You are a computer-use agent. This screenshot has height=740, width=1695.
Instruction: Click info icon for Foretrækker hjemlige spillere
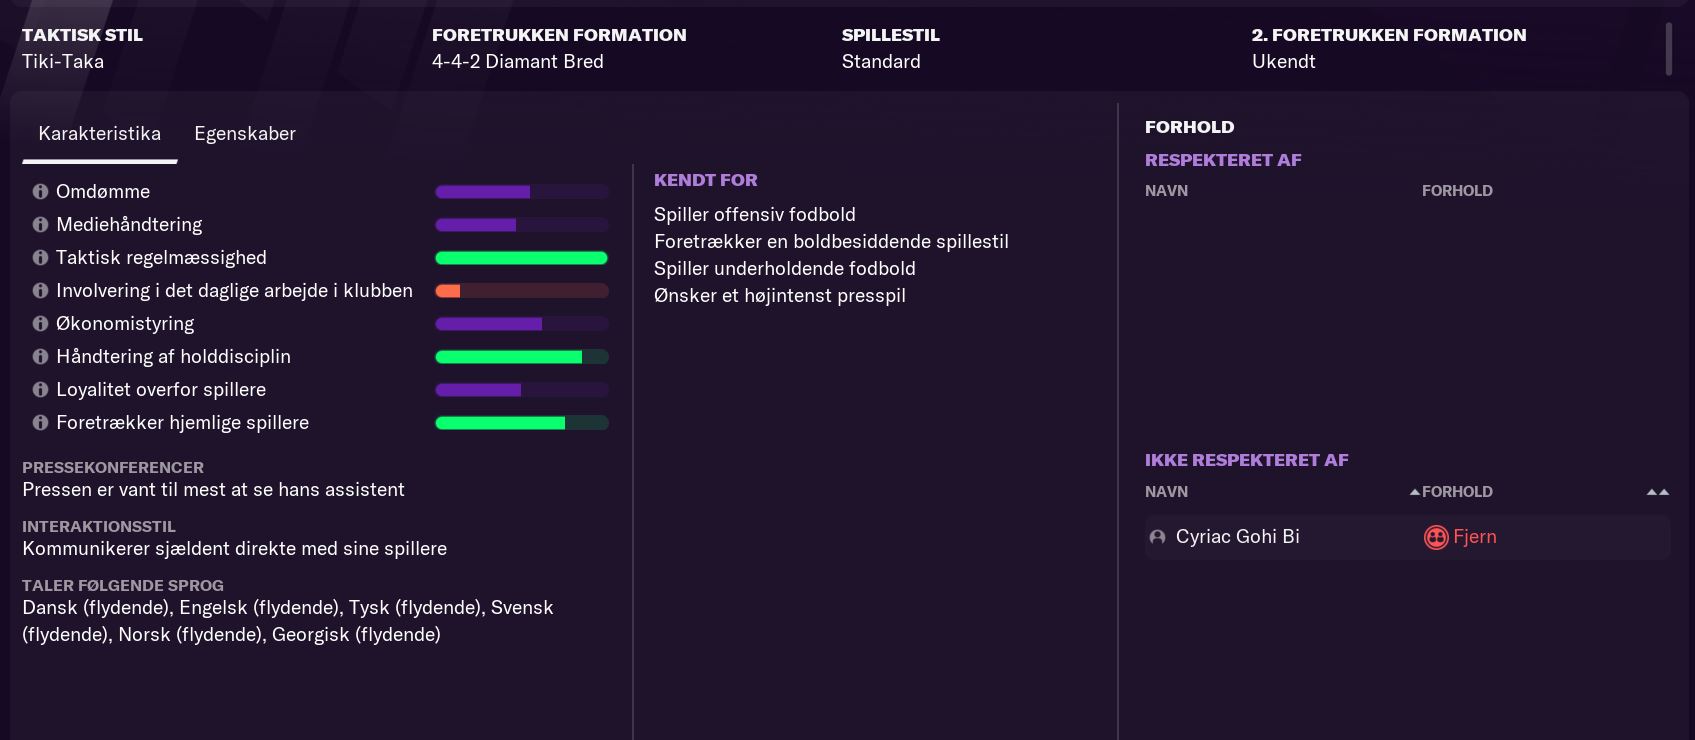[40, 422]
